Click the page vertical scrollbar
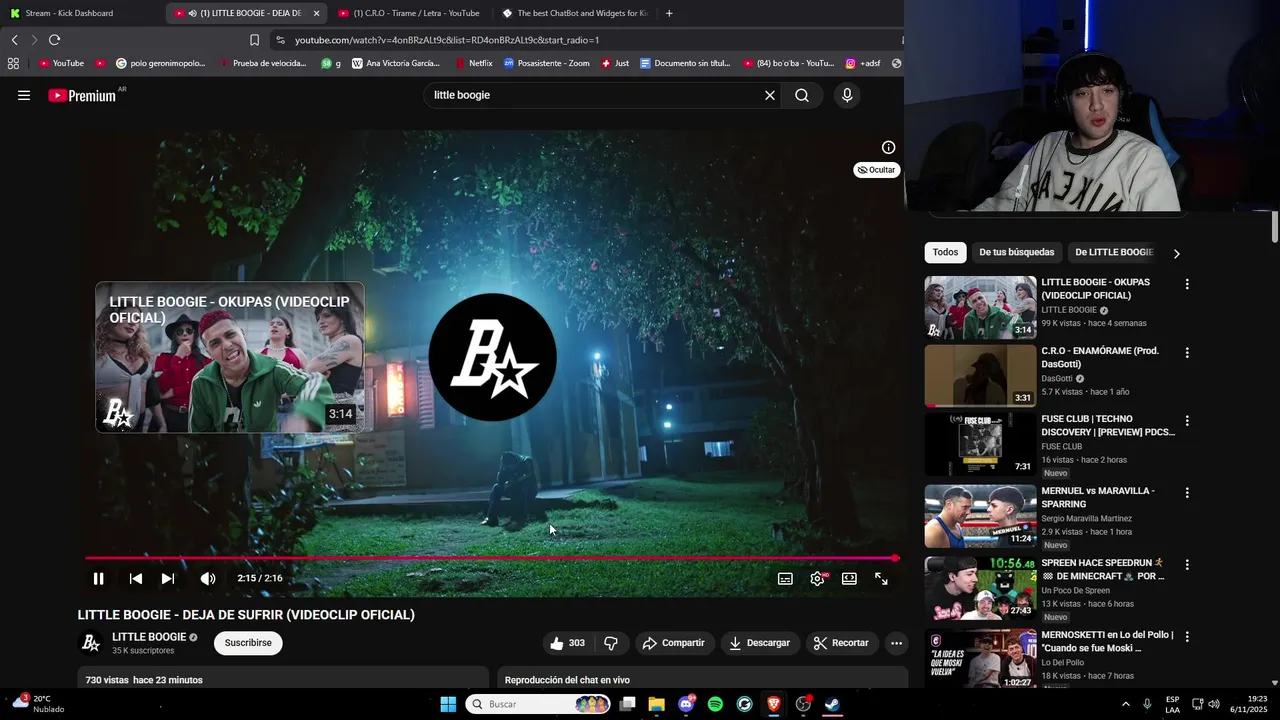Viewport: 1280px width, 720px height. [x=1275, y=226]
